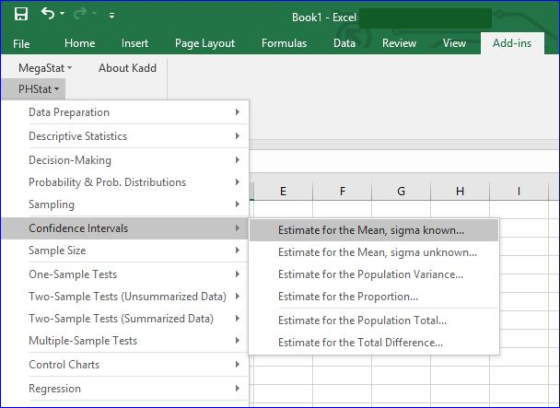The image size is (560, 408).
Task: Select column I header
Action: [x=519, y=191]
